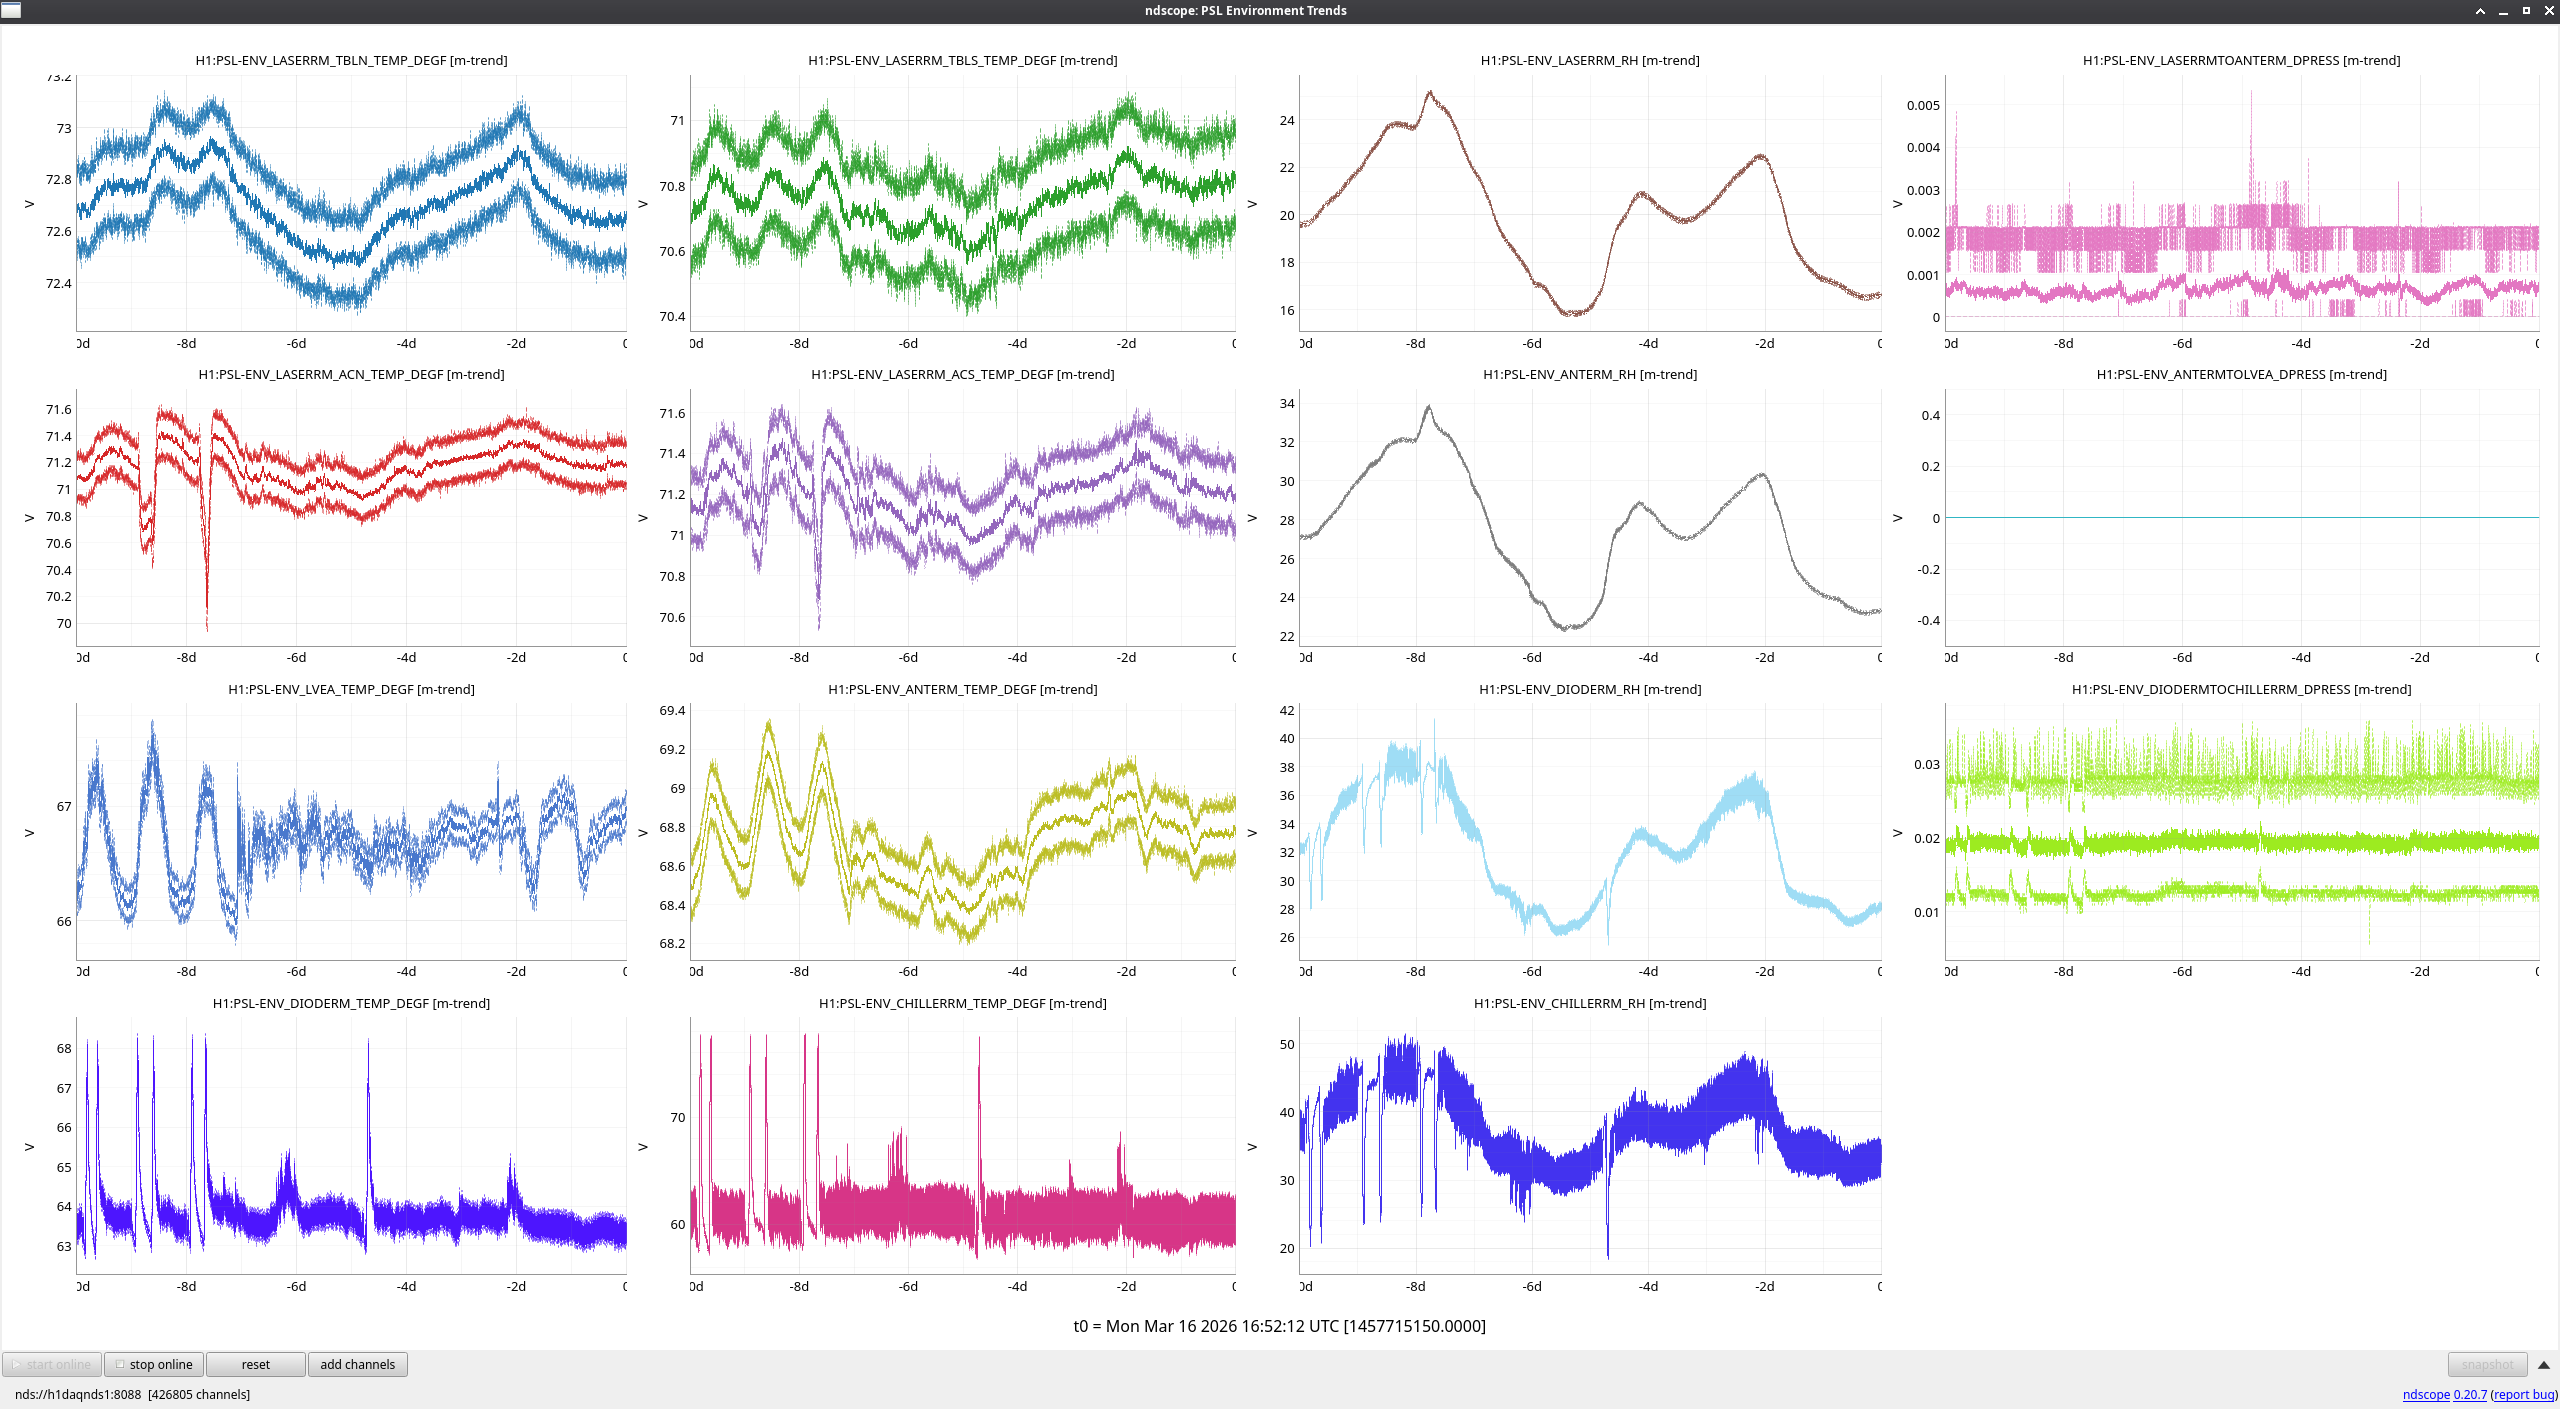Click the maximize window icon
The height and width of the screenshot is (1409, 2560).
2526,11
